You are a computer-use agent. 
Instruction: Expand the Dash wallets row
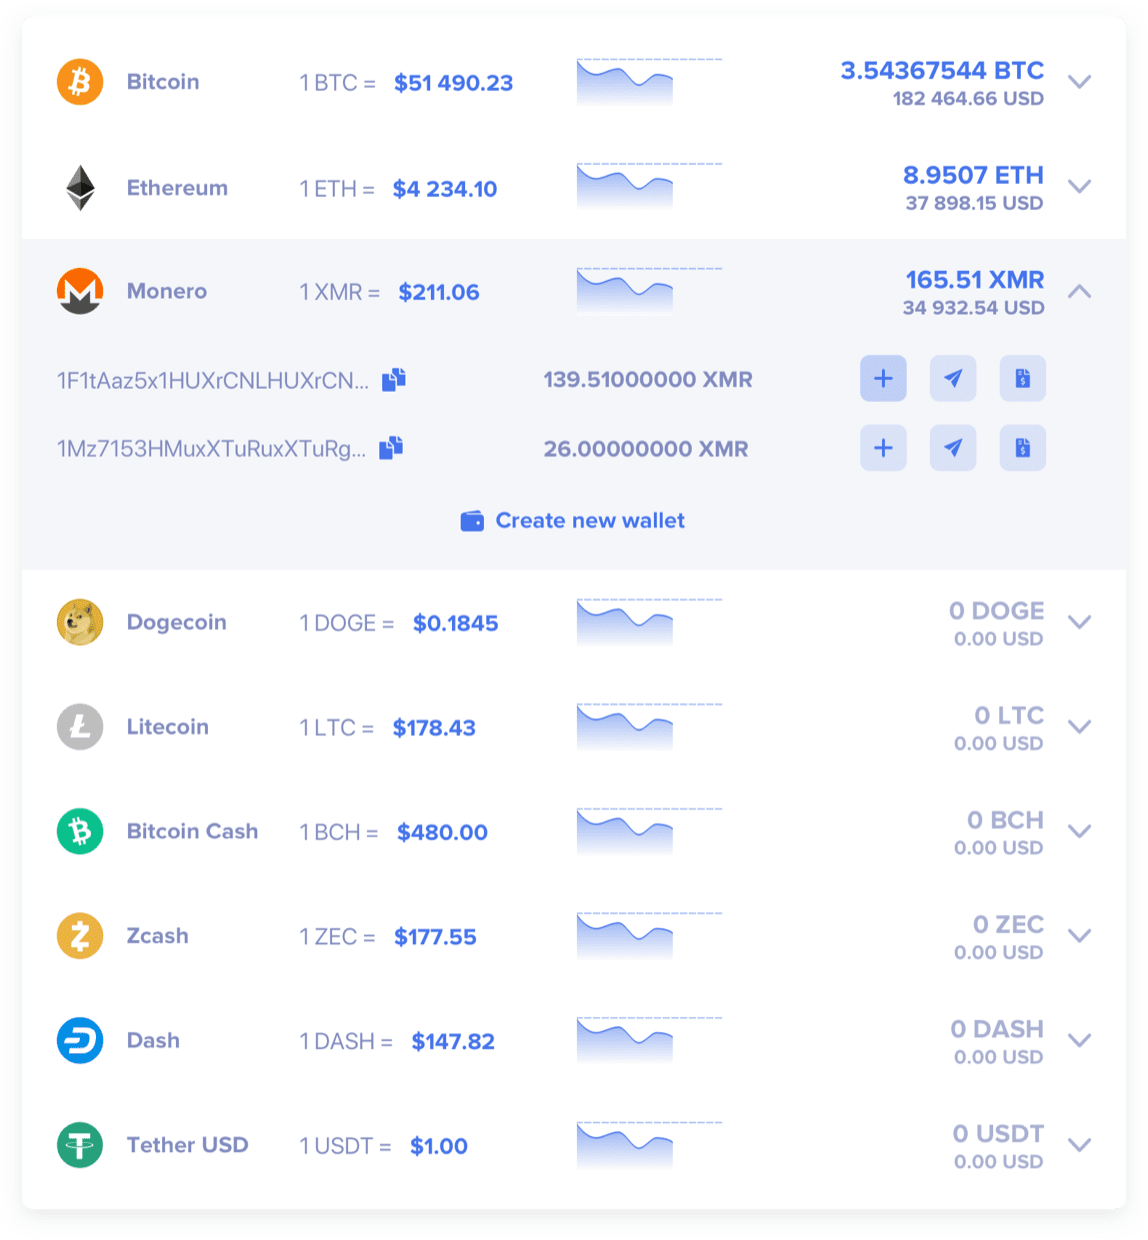click(1079, 1040)
